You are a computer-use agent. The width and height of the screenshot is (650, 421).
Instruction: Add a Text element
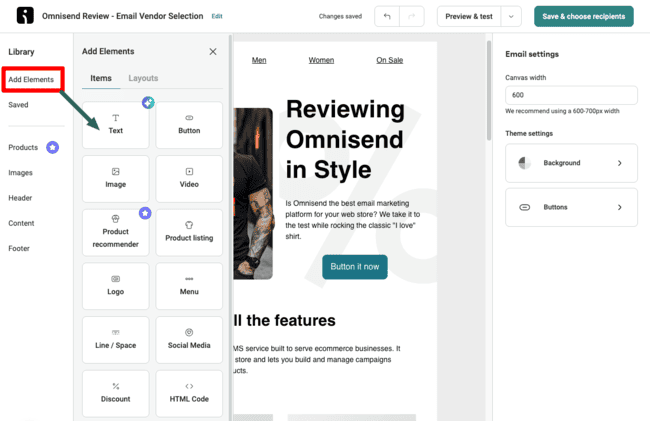click(x=115, y=125)
